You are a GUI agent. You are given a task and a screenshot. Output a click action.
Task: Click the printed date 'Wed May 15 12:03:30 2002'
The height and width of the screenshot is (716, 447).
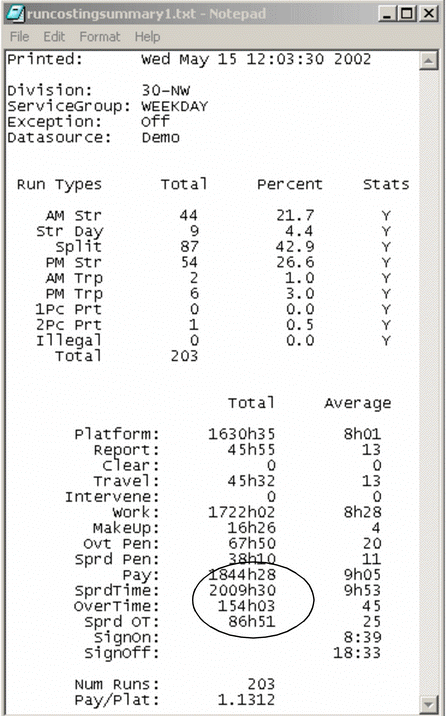tap(256, 59)
